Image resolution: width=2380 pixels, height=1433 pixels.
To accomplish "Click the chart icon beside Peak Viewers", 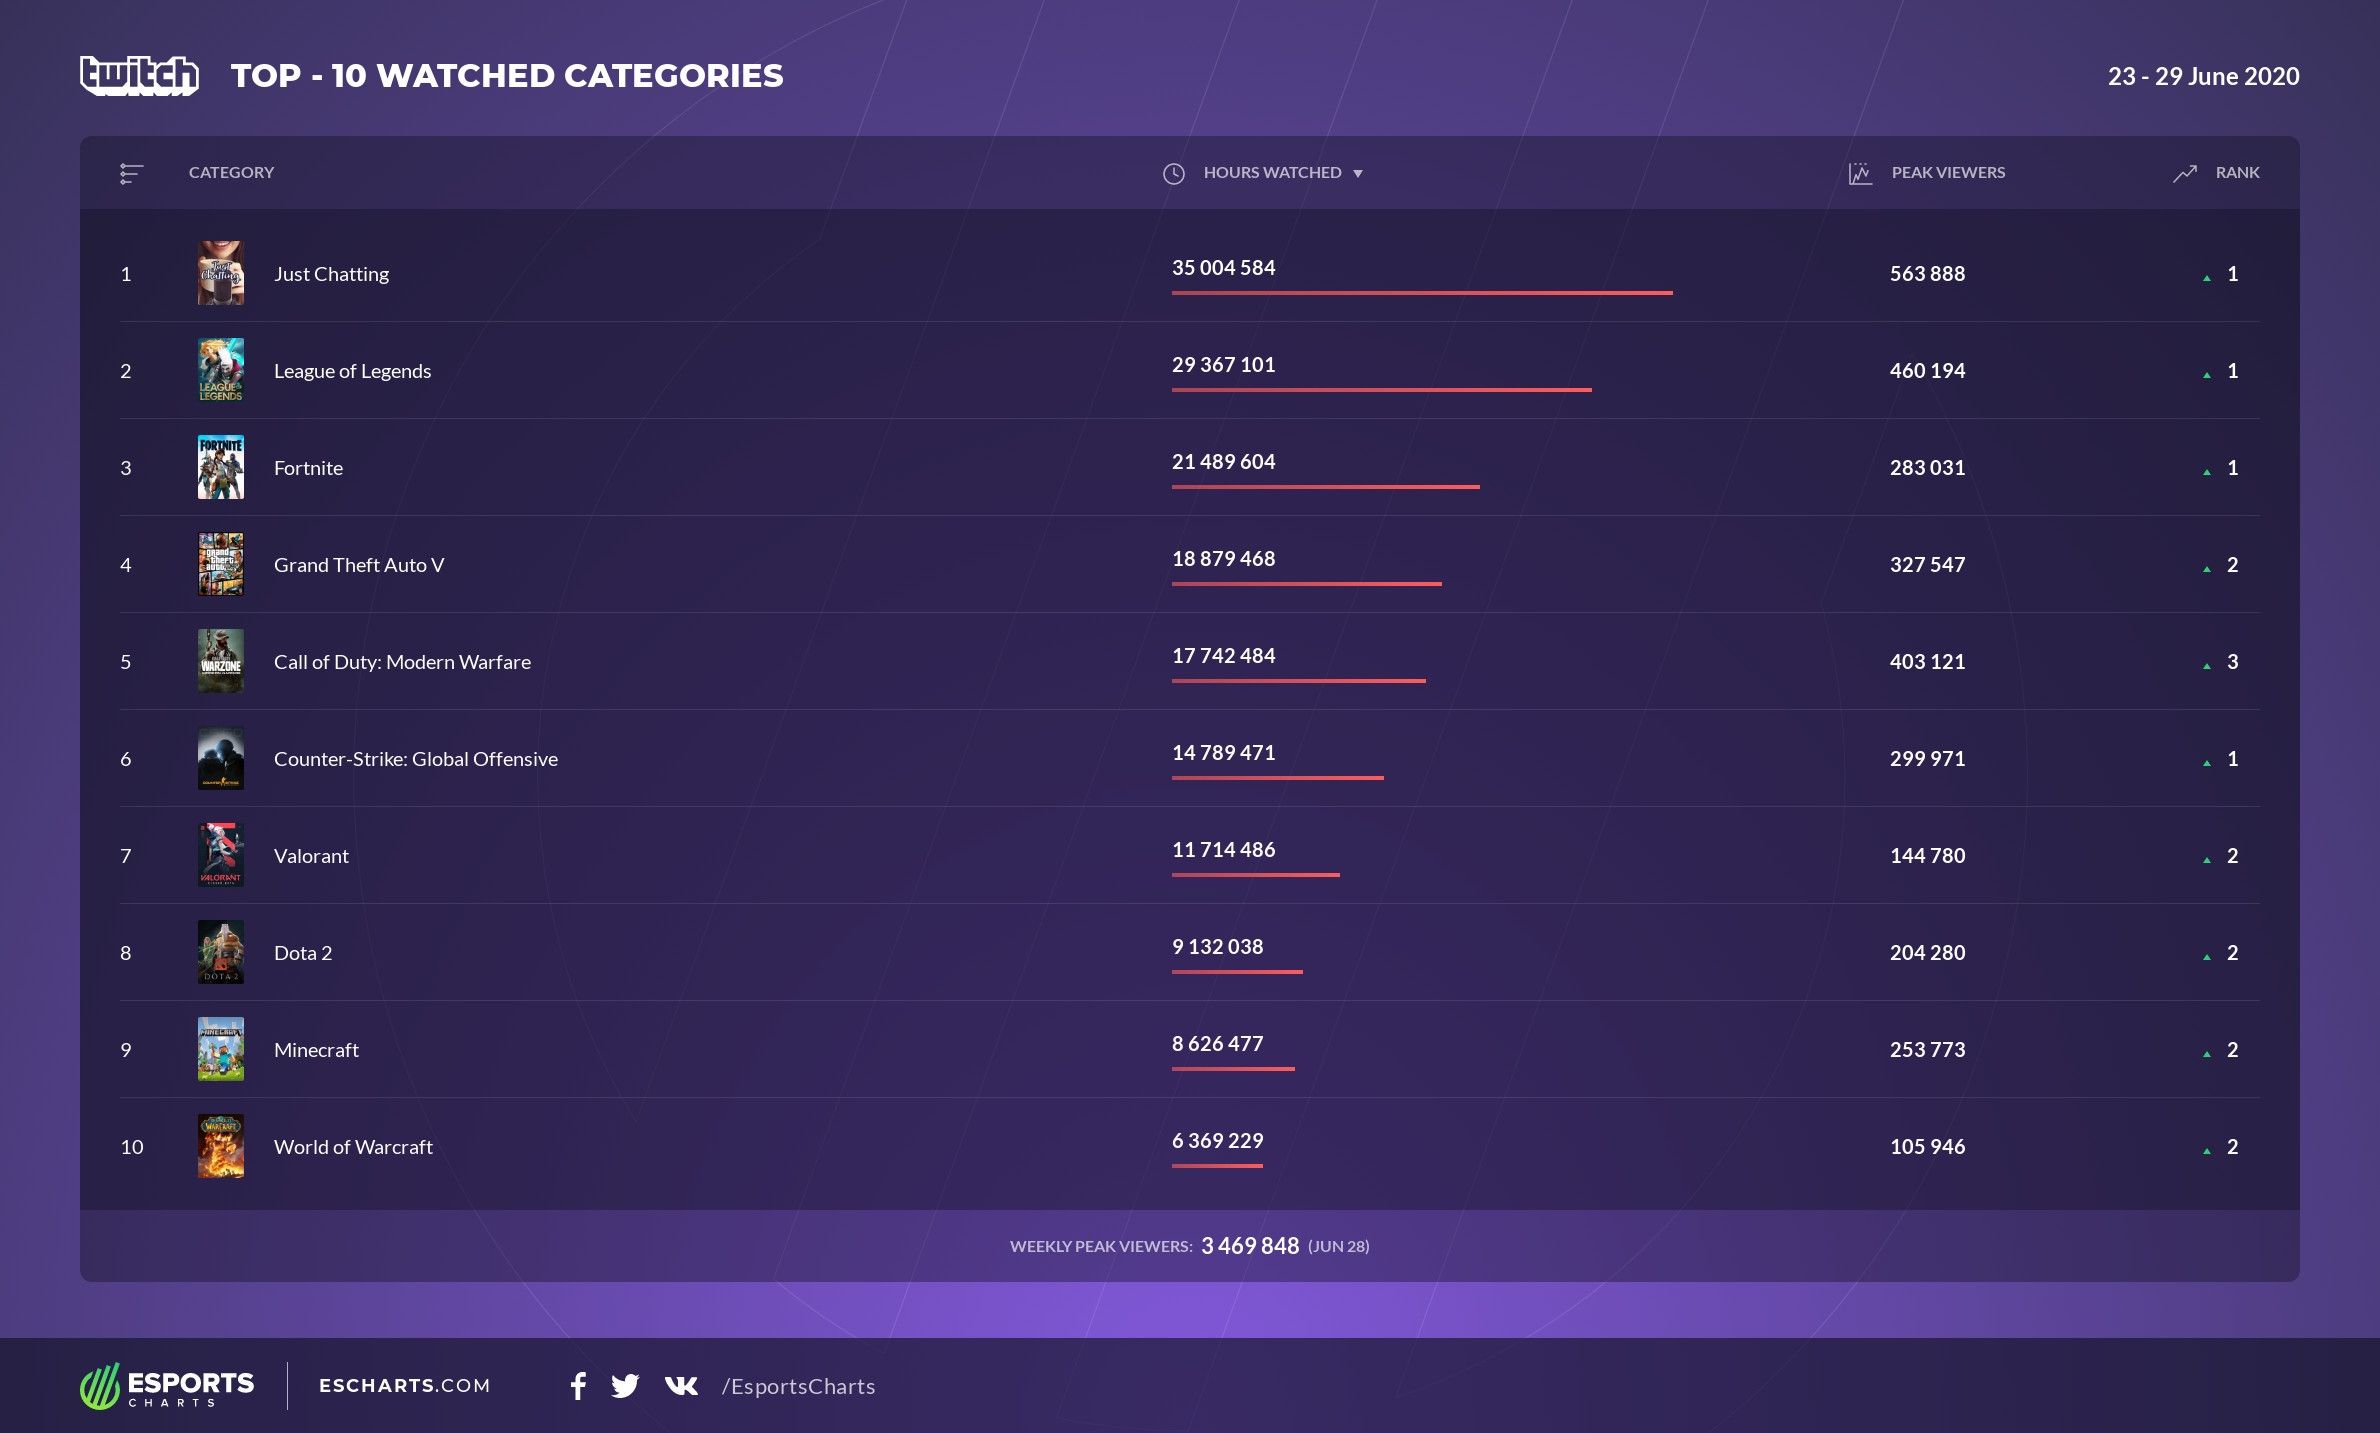I will [x=1859, y=173].
